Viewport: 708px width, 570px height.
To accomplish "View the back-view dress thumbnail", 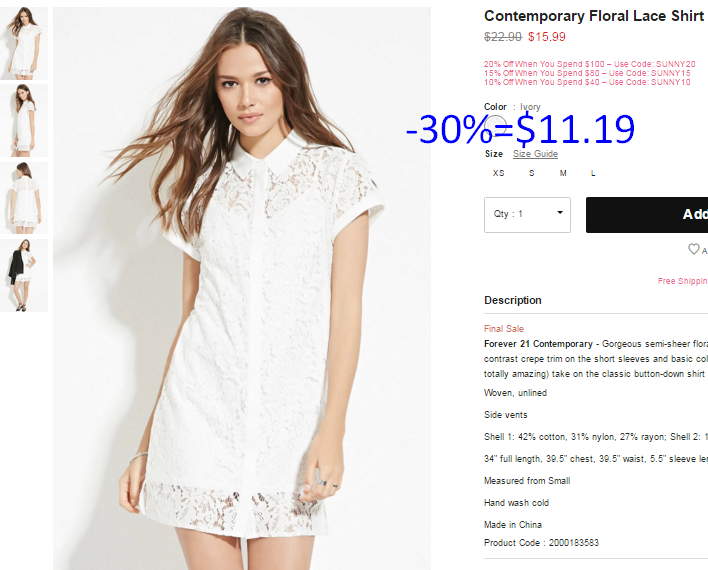I will coord(24,198).
